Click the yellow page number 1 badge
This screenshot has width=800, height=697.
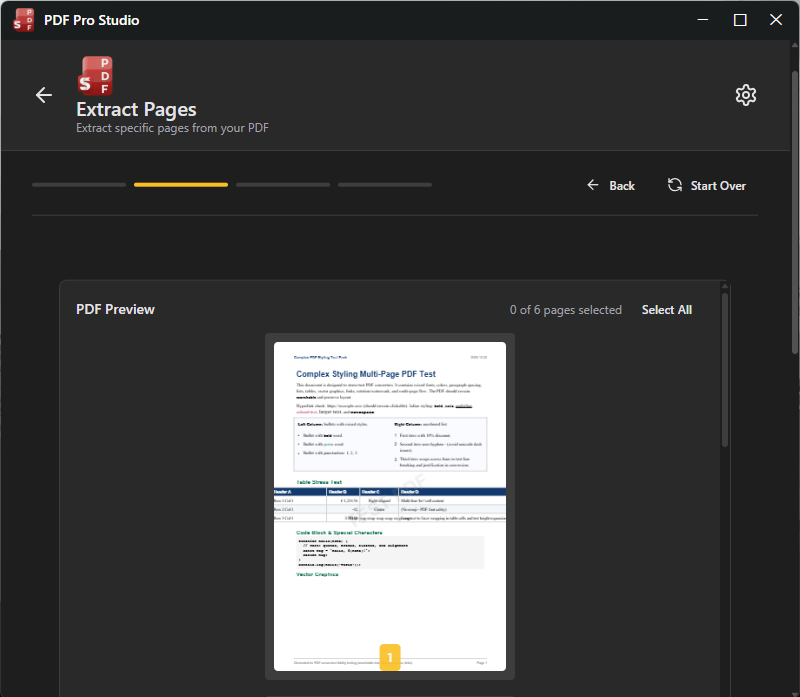[x=390, y=657]
